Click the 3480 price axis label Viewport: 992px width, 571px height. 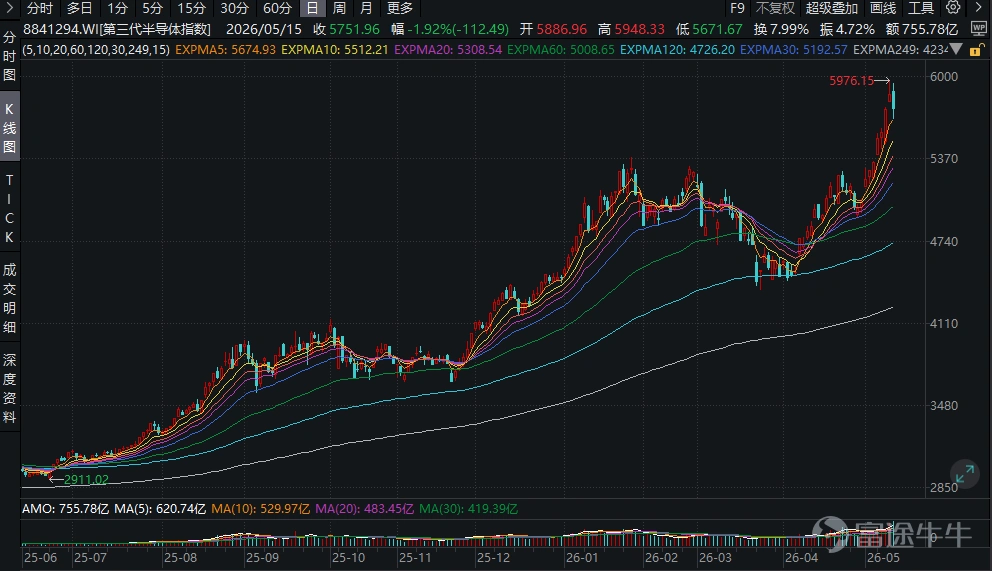click(944, 405)
